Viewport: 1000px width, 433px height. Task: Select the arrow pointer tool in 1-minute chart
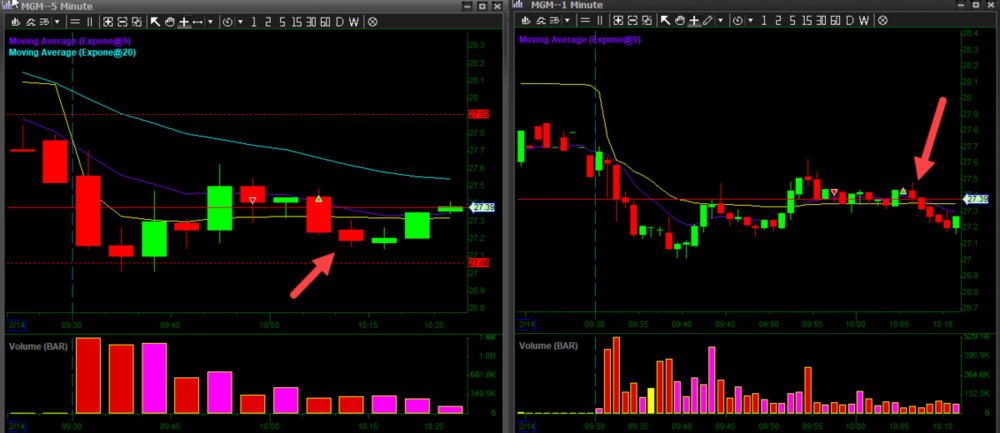click(666, 21)
